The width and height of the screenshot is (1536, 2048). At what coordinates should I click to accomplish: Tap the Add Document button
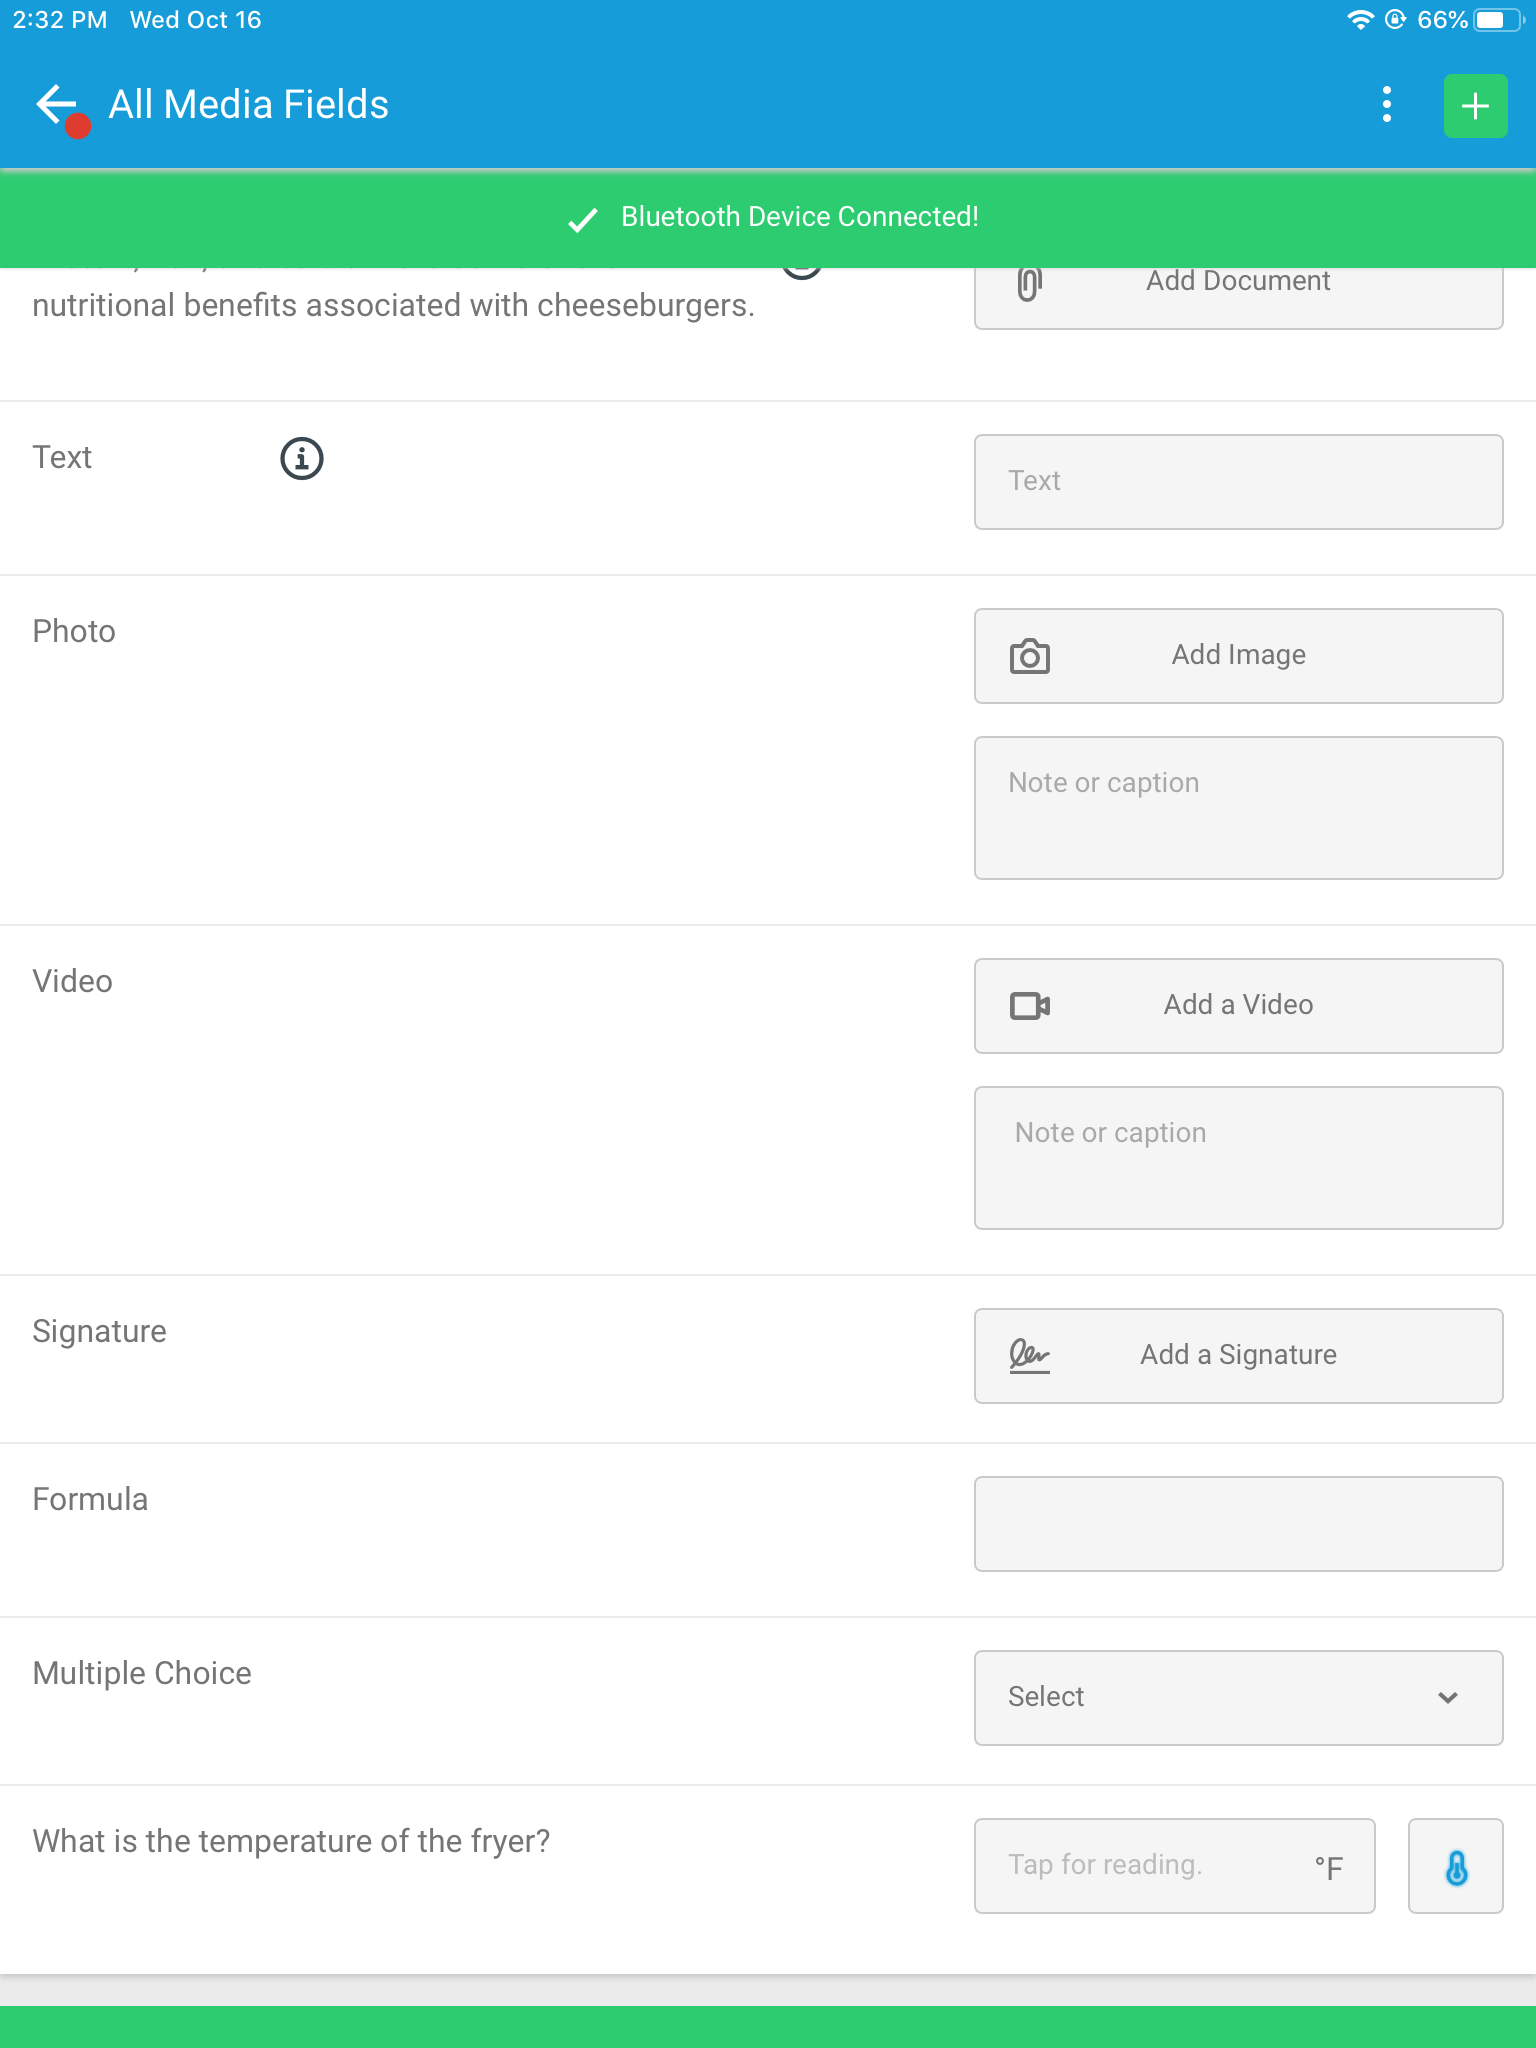point(1239,296)
